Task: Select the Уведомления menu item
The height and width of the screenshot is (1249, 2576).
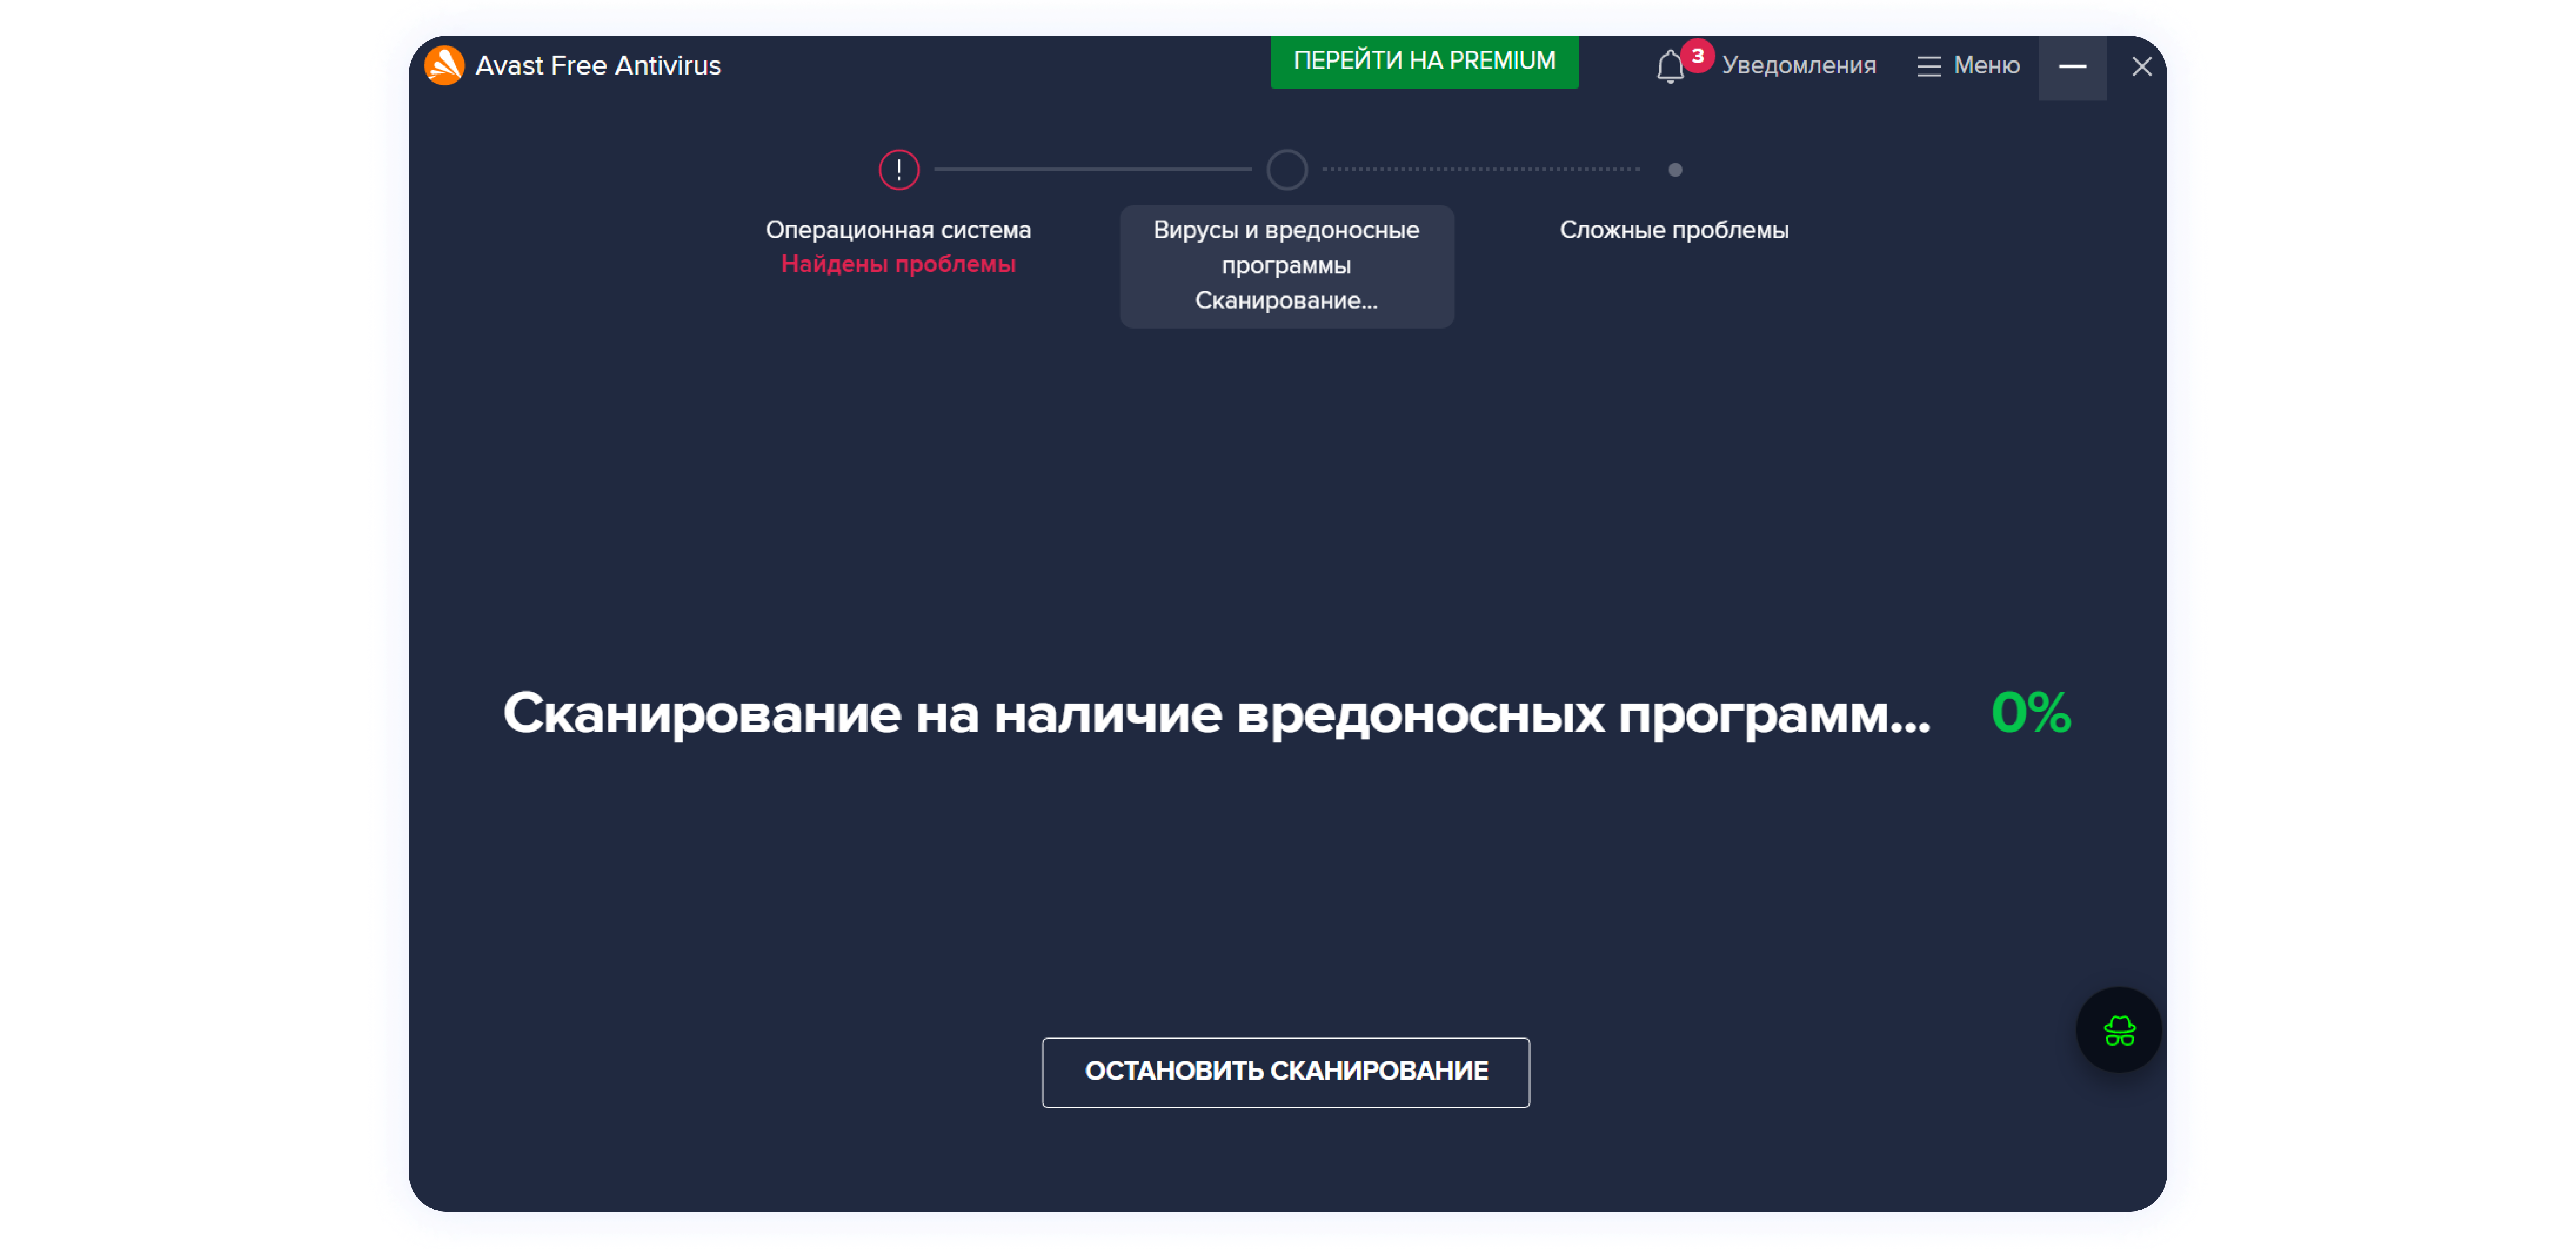Action: [1799, 66]
